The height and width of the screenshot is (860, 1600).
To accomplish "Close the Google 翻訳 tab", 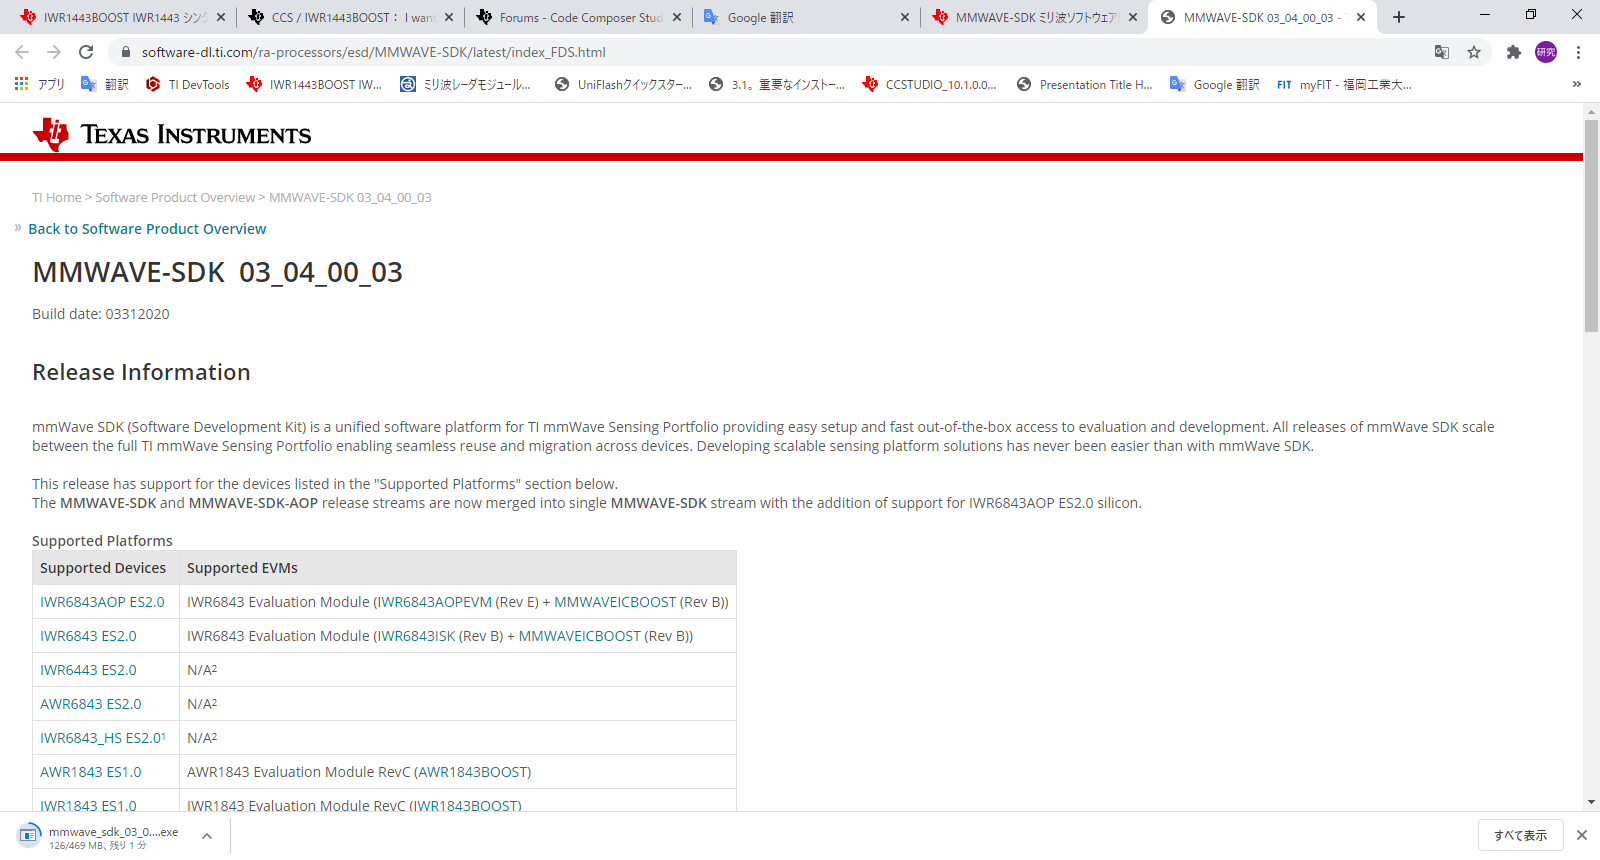I will tap(905, 17).
